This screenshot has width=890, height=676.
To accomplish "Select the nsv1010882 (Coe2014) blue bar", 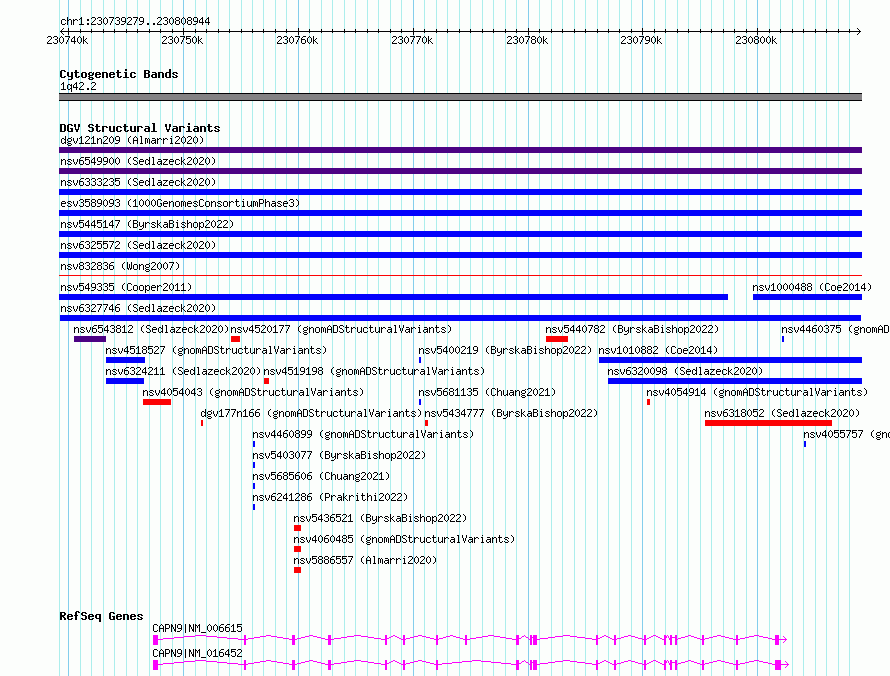I will (731, 360).
